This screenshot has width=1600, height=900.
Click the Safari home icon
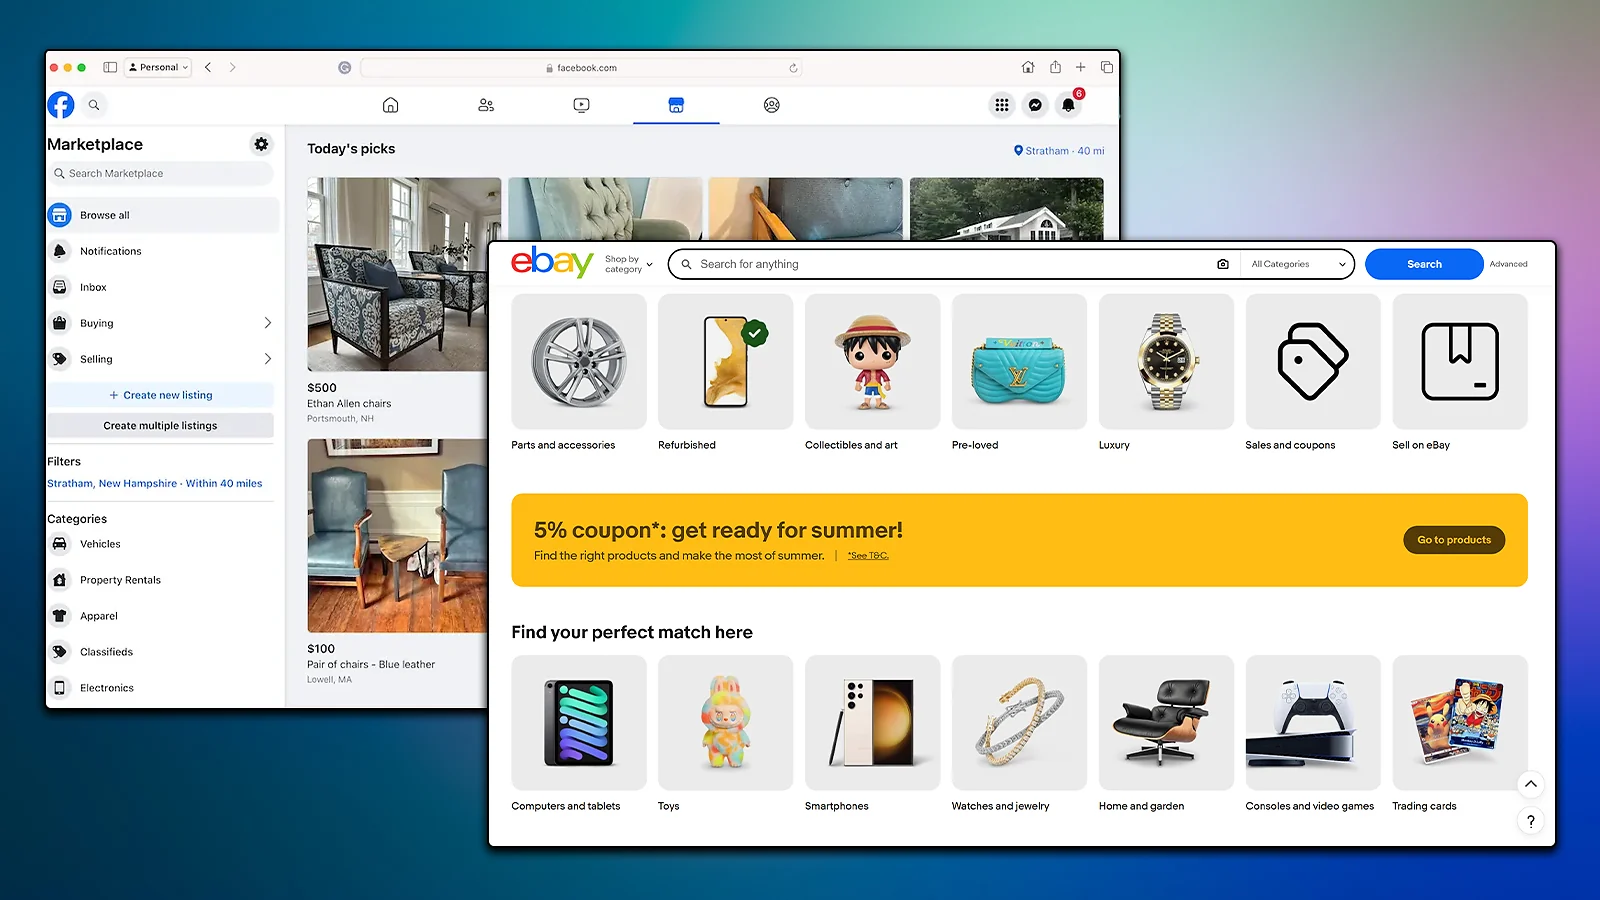(x=1028, y=67)
